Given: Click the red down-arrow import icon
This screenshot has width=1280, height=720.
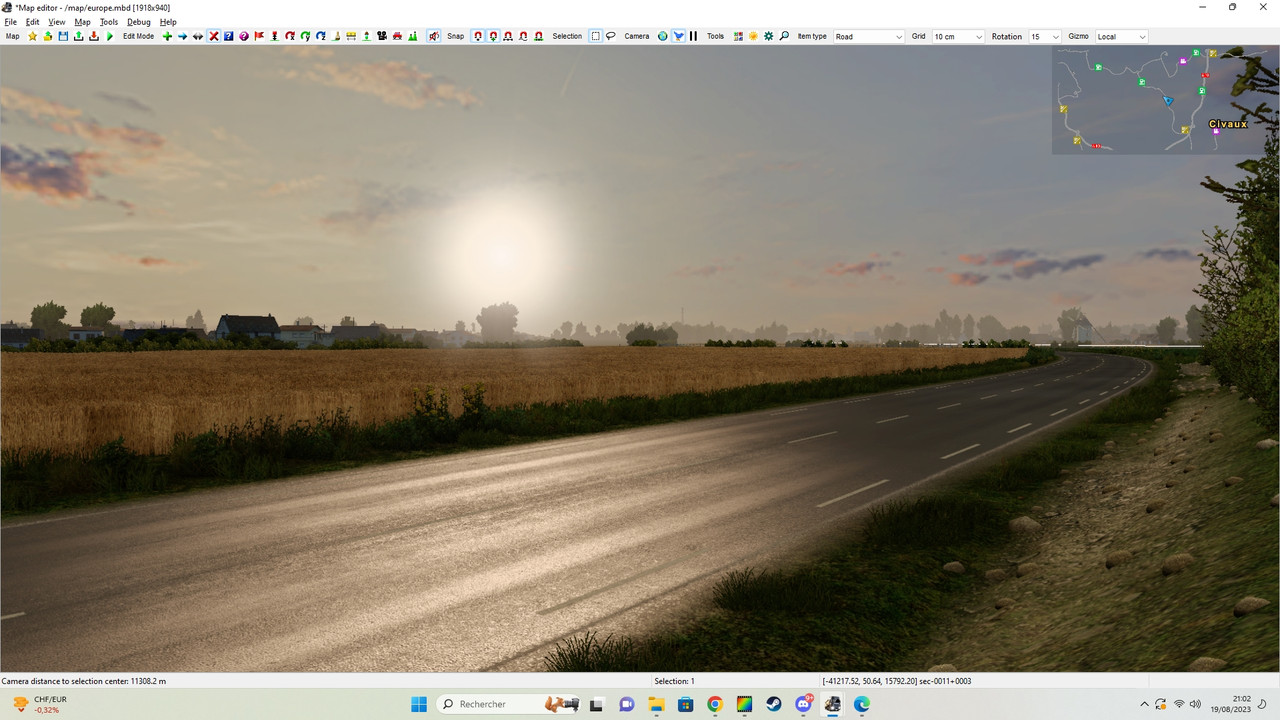Looking at the screenshot, I should point(94,36).
